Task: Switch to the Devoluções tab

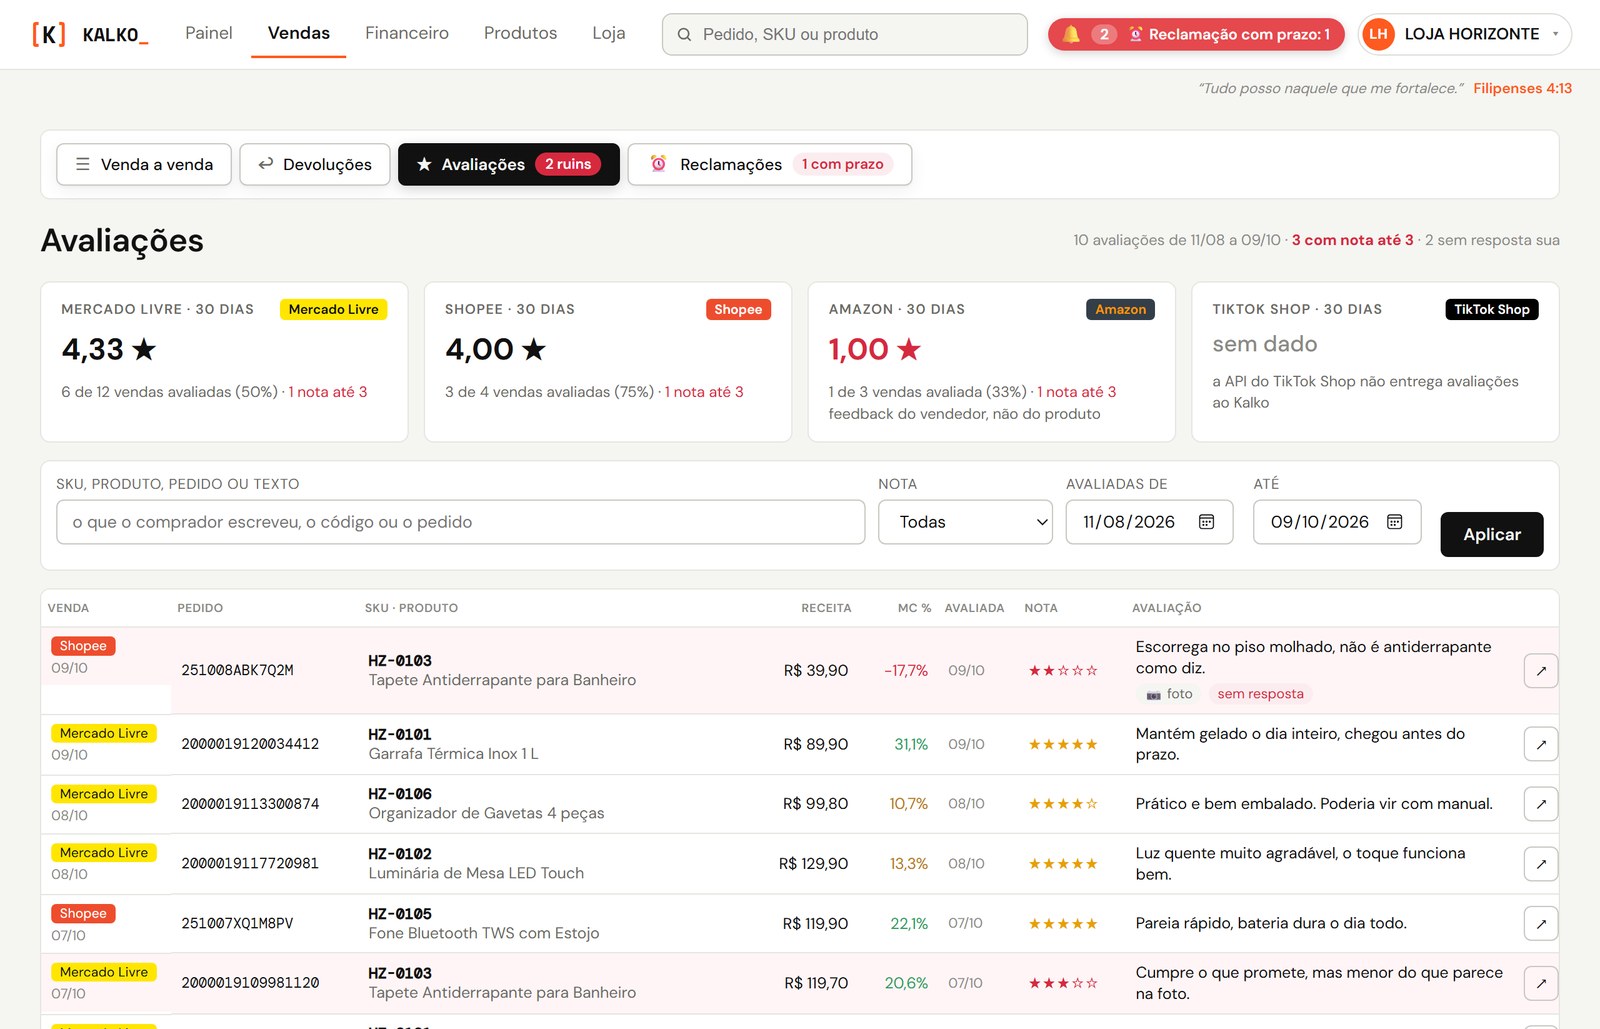Action: 315,164
